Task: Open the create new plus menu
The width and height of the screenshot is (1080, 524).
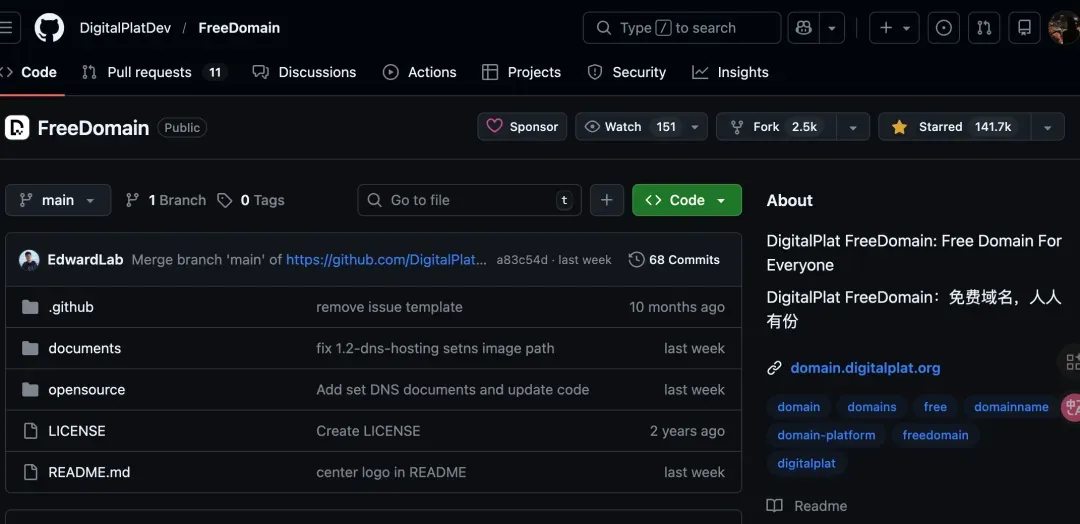Action: 894,28
